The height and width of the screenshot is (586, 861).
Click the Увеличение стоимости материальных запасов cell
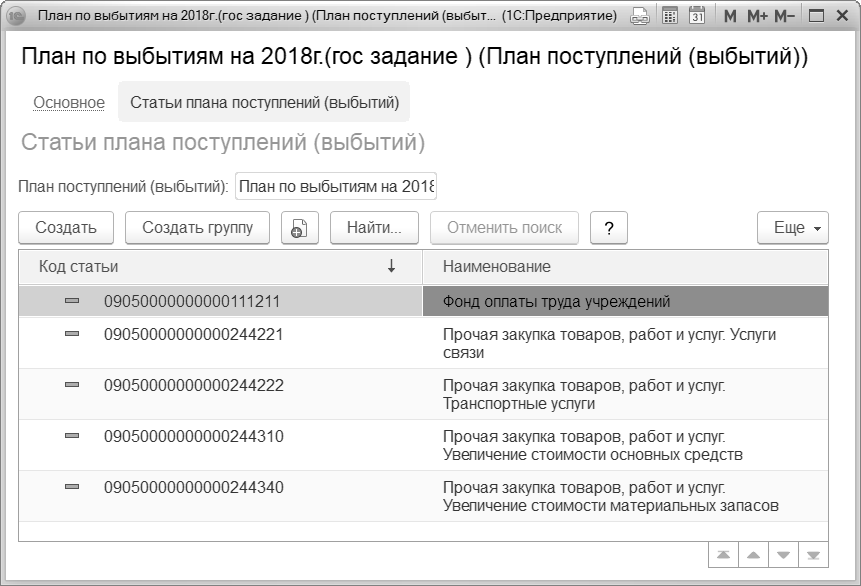[x=625, y=496]
